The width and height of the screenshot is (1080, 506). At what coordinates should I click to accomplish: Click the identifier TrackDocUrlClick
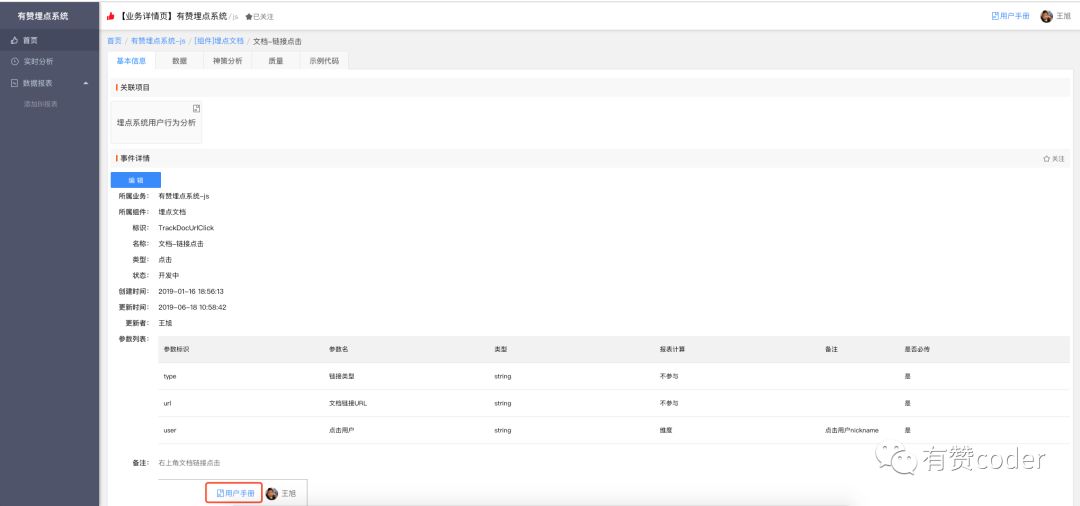(186, 228)
